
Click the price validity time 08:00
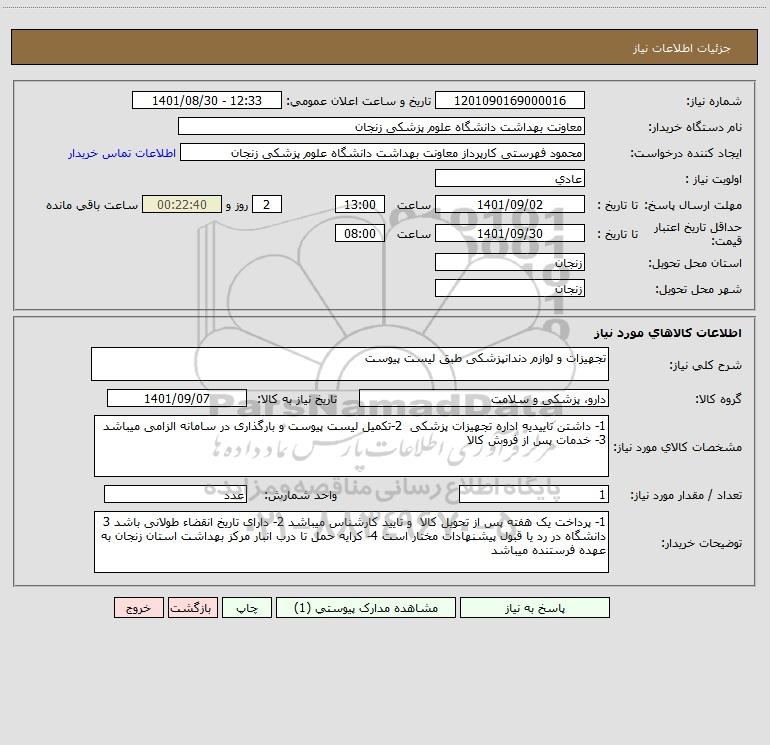(359, 233)
